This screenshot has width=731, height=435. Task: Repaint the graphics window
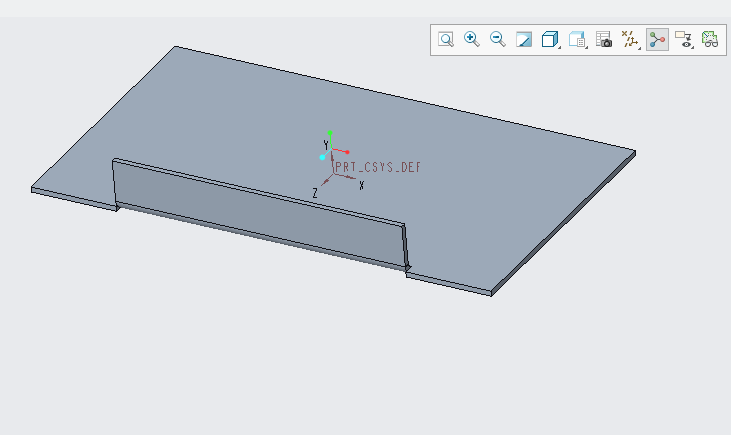point(524,40)
